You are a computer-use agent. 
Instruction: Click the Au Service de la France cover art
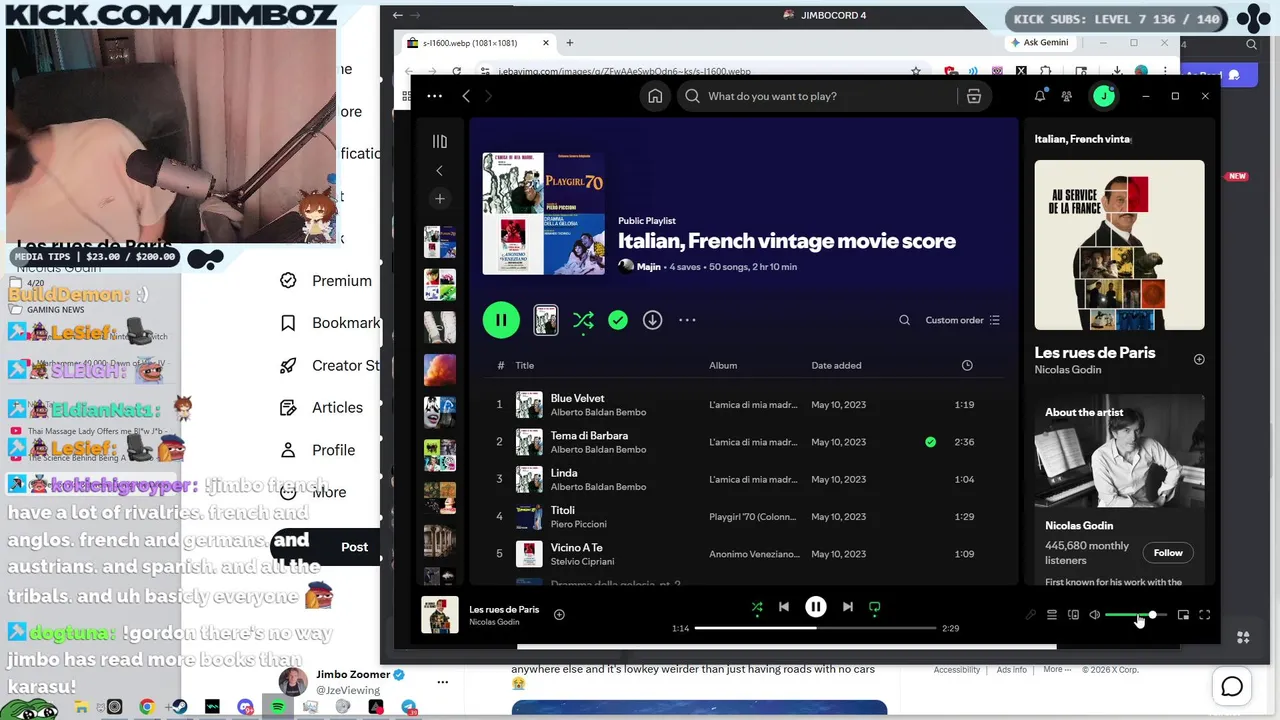[x=1119, y=245]
